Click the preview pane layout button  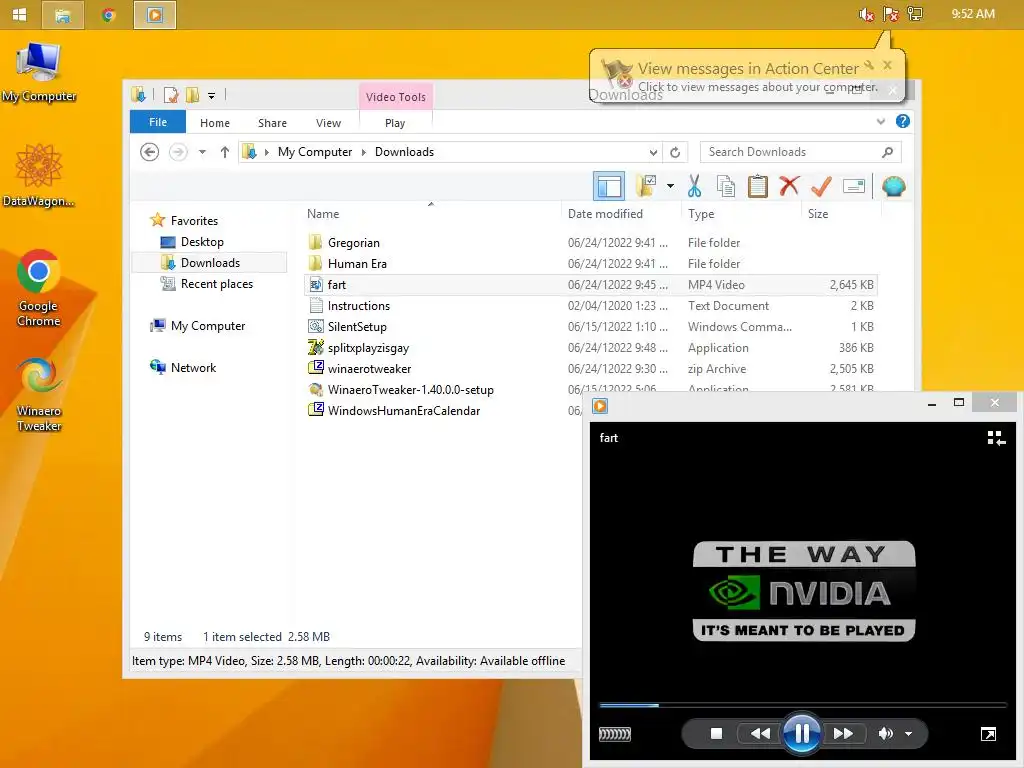(609, 186)
